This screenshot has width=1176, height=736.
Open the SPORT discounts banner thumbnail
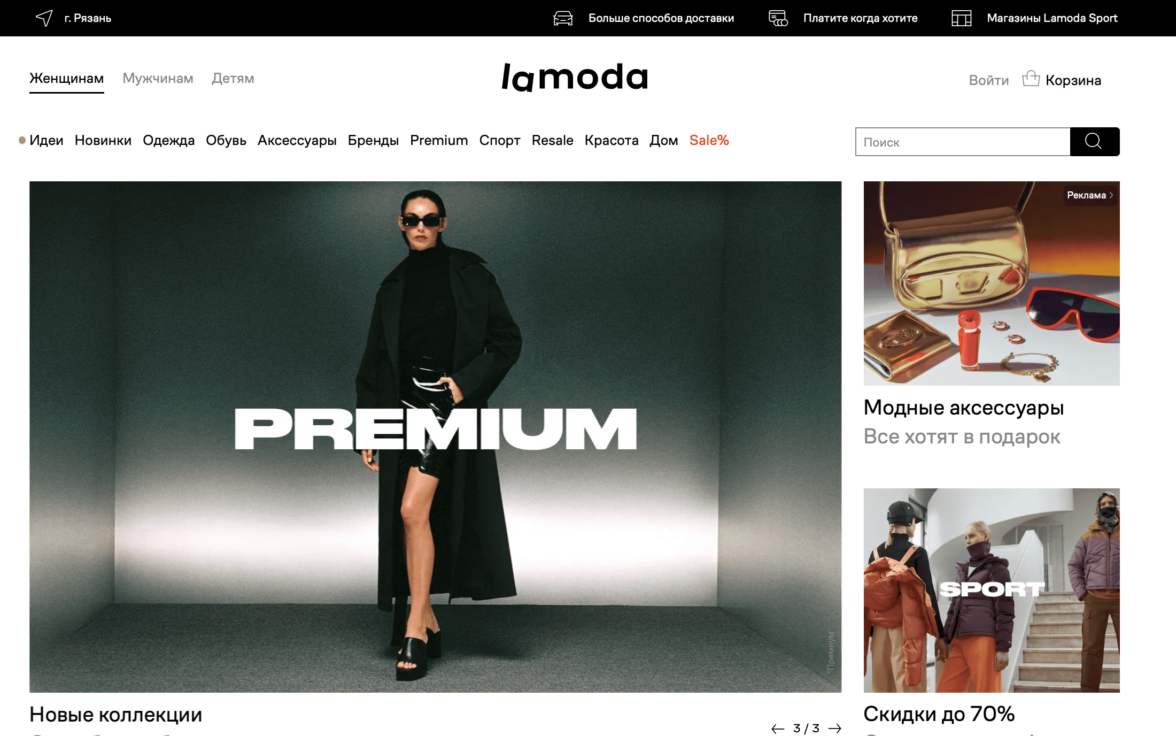pyautogui.click(x=992, y=590)
